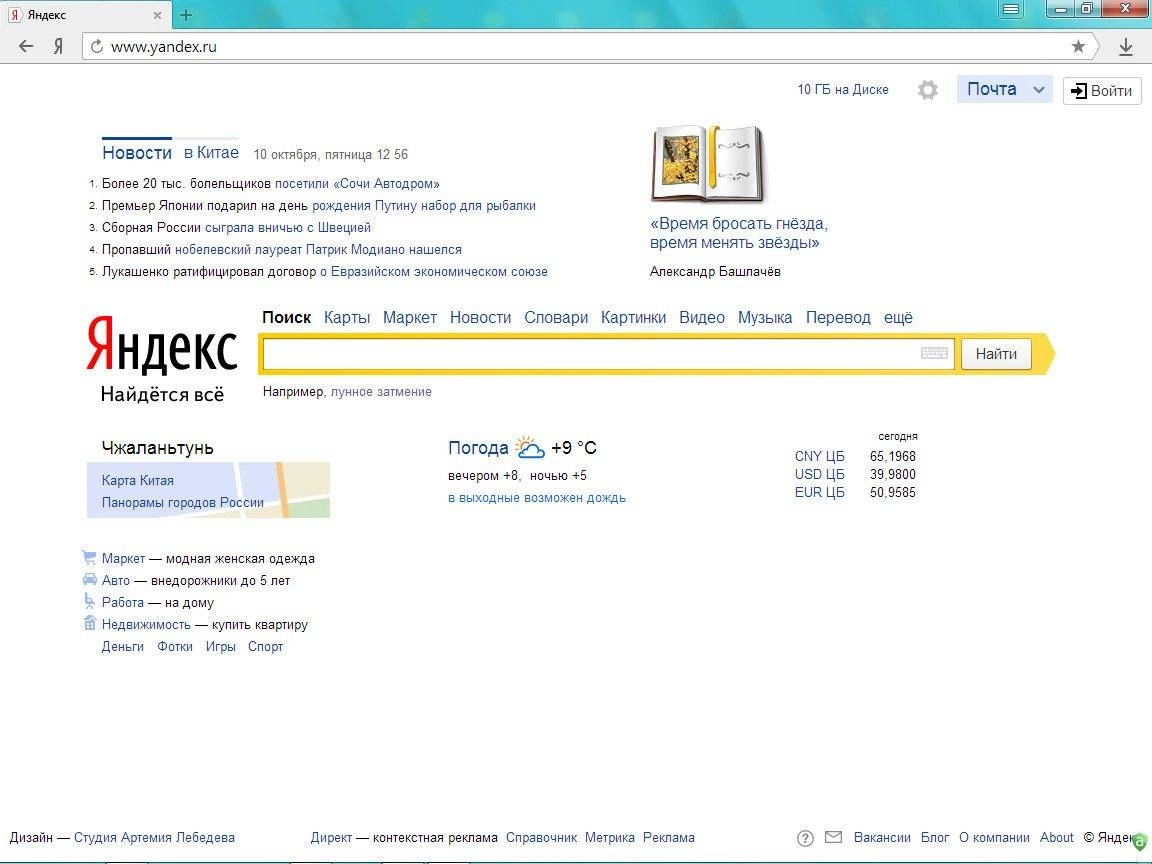Click the Market shopping cart icon
The image size is (1152, 864).
click(x=89, y=558)
